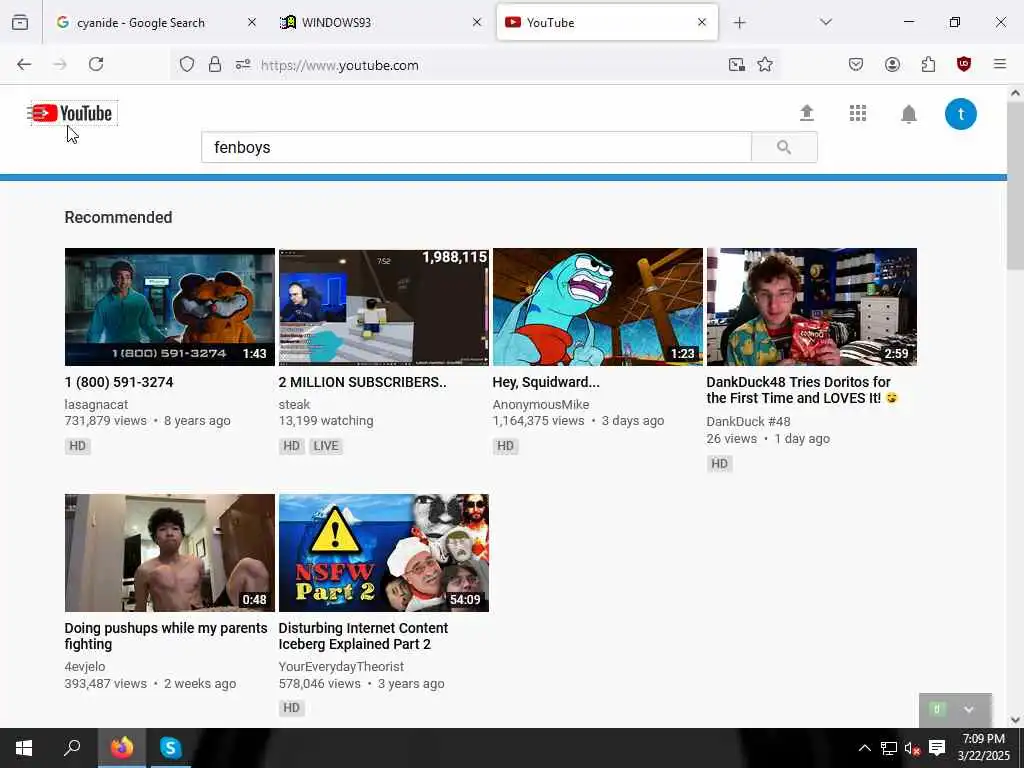Visit the 'DankDuck #48' channel link

pyautogui.click(x=748, y=422)
